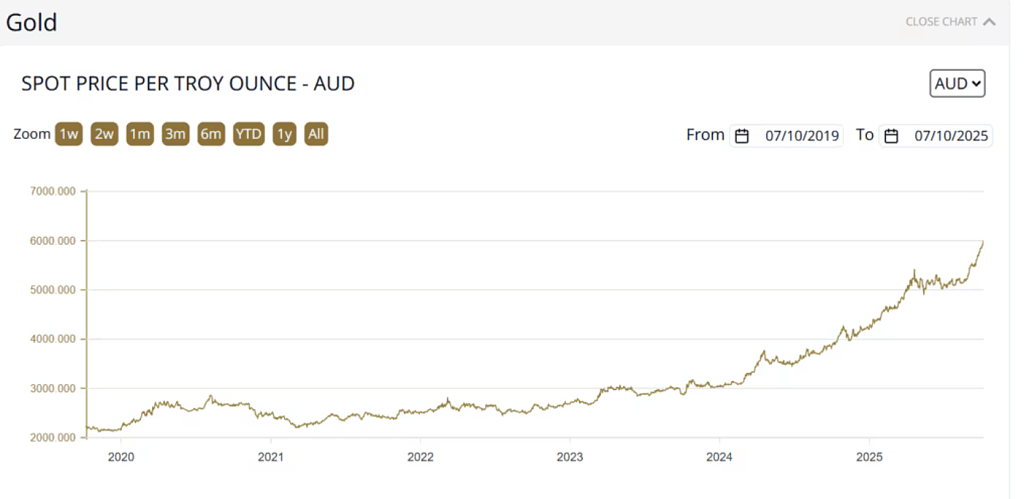Click the calendar icon beside To date
This screenshot has width=1024, height=499.
coord(892,136)
